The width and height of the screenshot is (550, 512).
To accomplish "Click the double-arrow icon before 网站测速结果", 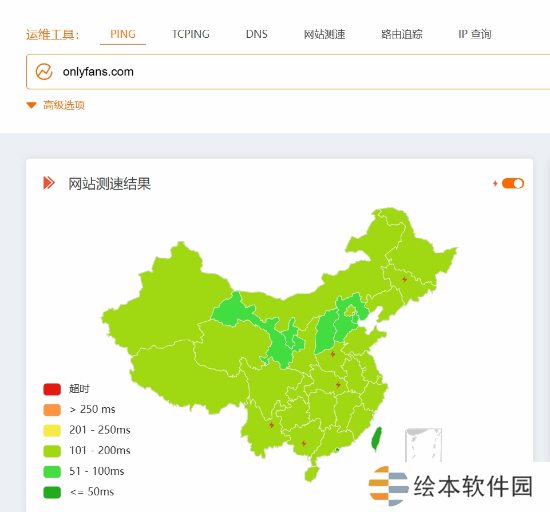I will [49, 183].
